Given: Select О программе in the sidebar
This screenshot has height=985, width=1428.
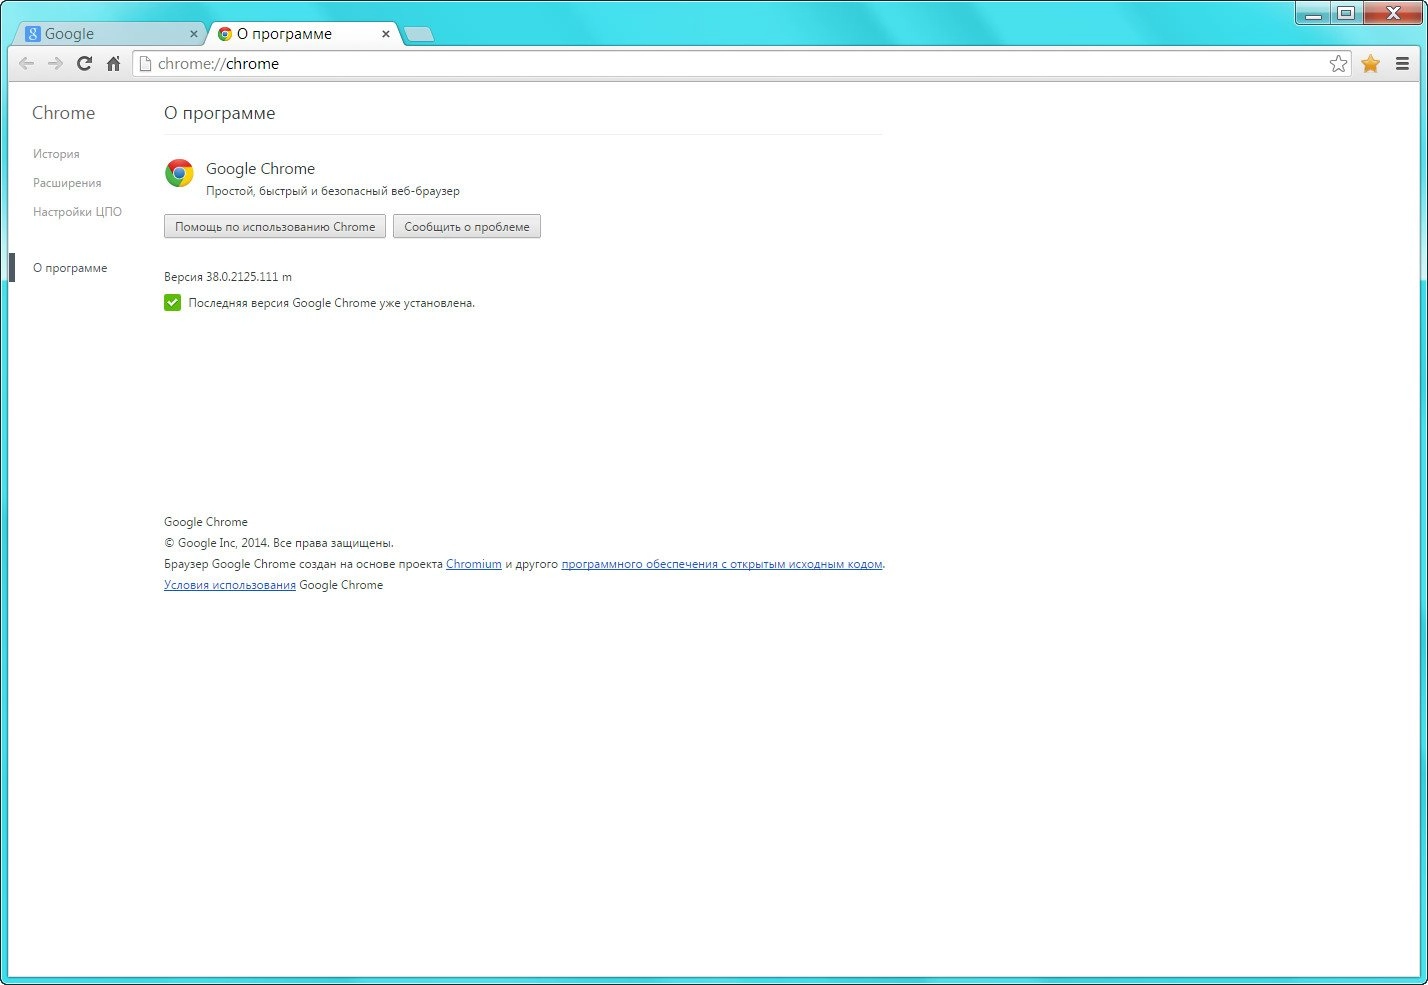Looking at the screenshot, I should pos(70,268).
